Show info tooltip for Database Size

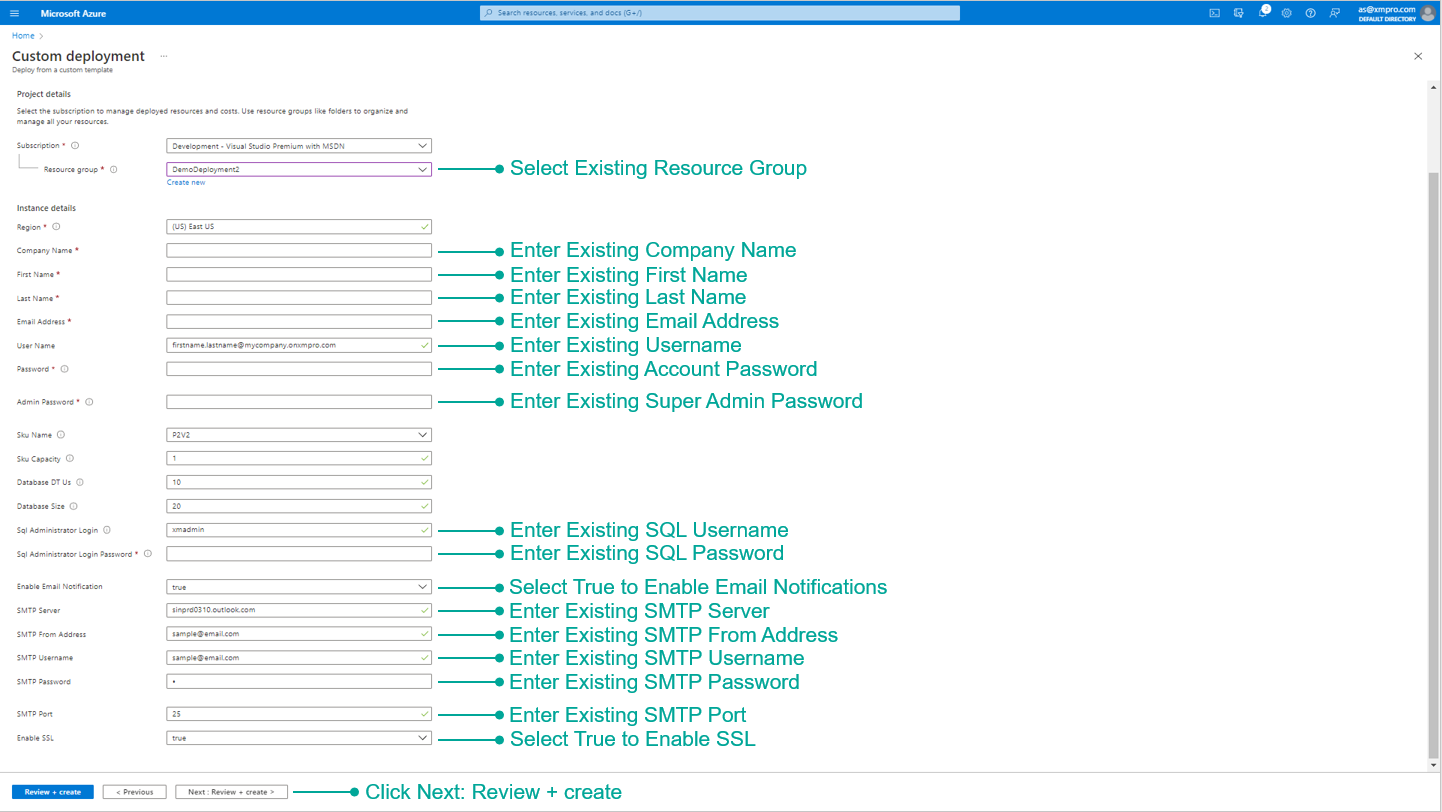[x=74, y=506]
